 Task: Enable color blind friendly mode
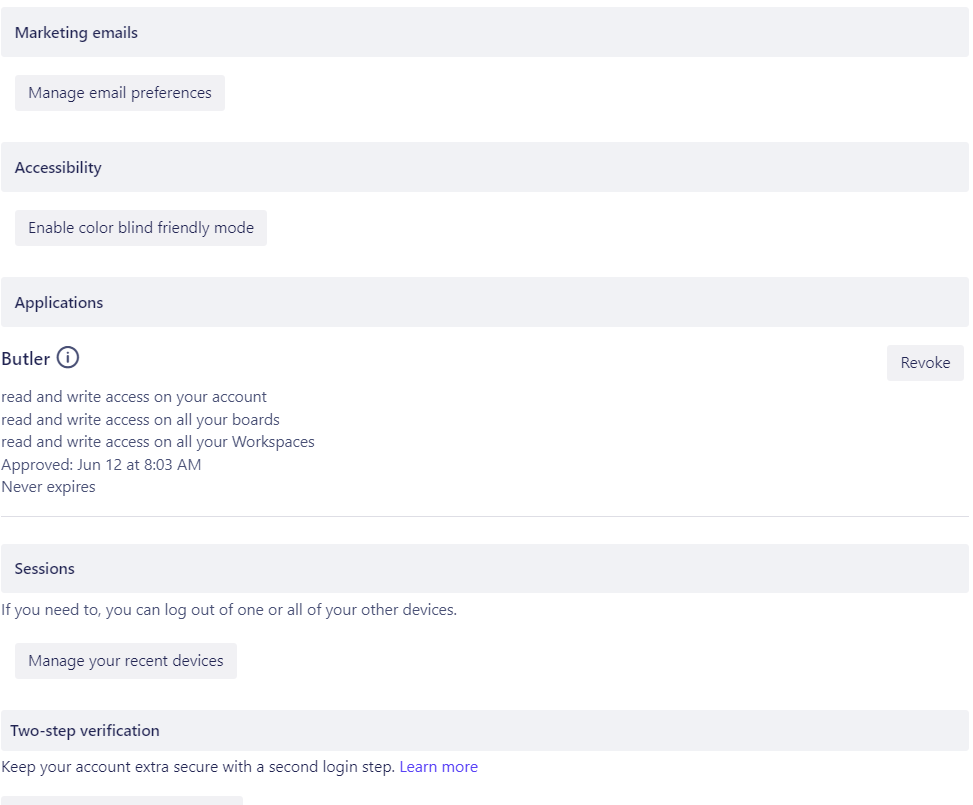pyautogui.click(x=140, y=227)
